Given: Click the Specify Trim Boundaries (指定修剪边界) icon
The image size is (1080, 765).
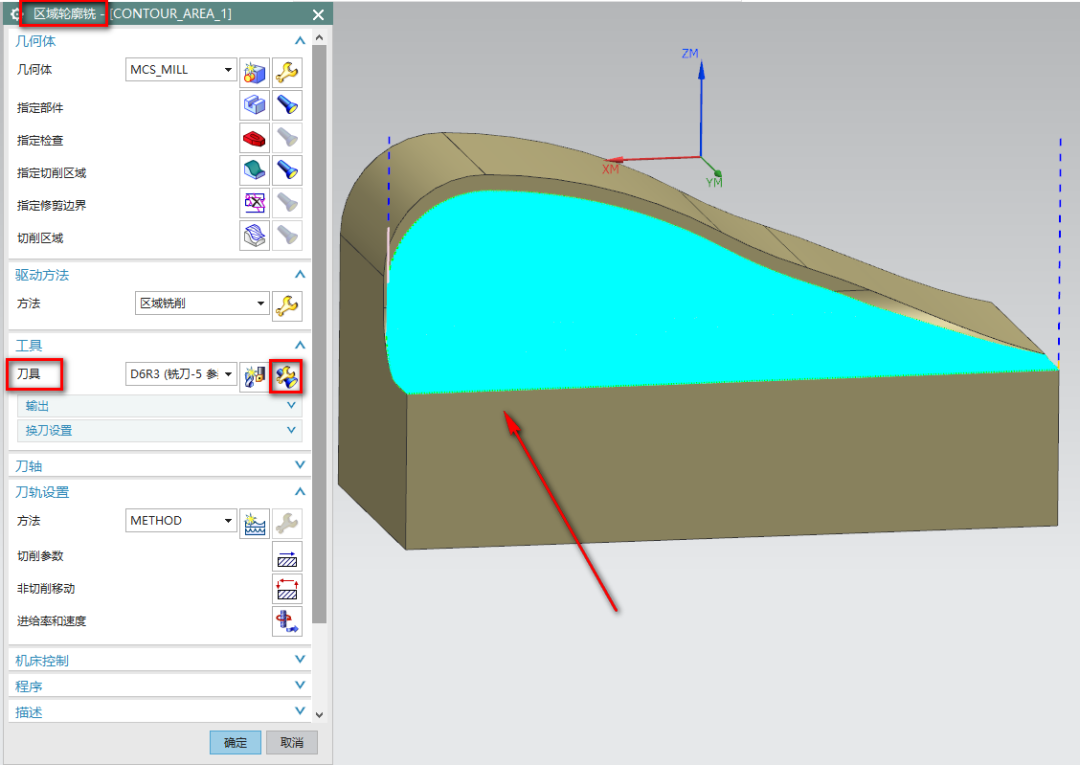Looking at the screenshot, I should coord(255,204).
